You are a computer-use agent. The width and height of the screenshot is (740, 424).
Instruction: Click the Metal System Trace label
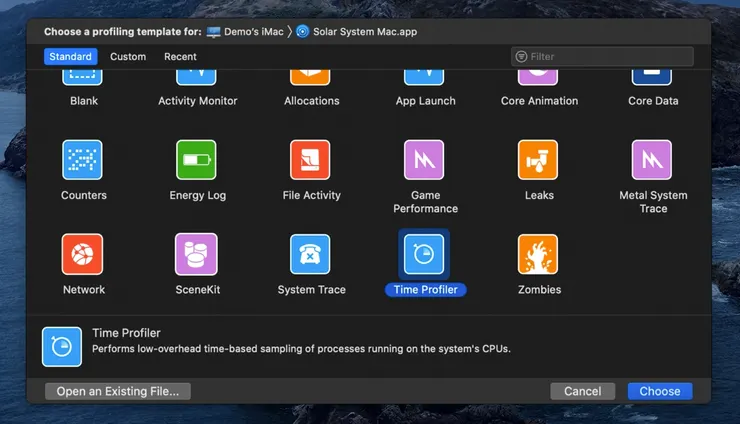(653, 202)
